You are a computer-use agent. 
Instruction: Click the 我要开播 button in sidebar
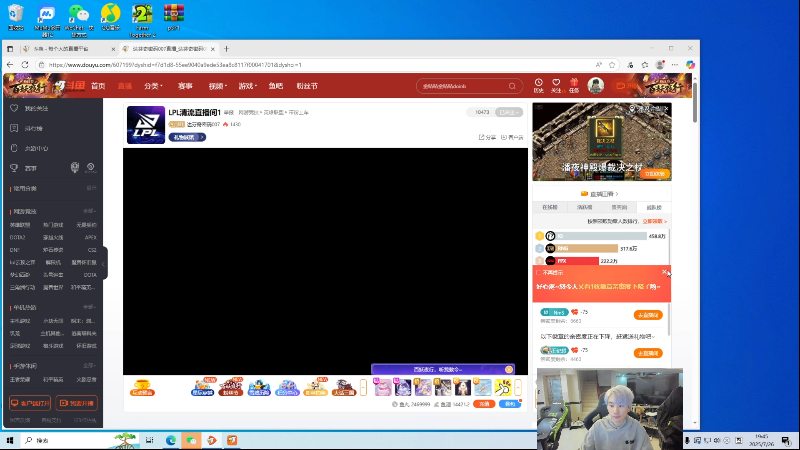[x=77, y=403]
